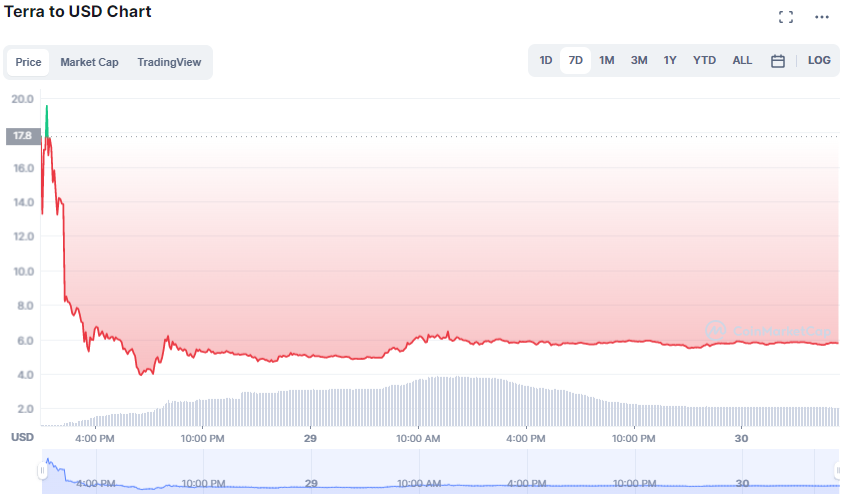Select the ALL time range
The height and width of the screenshot is (504, 845).
point(742,60)
